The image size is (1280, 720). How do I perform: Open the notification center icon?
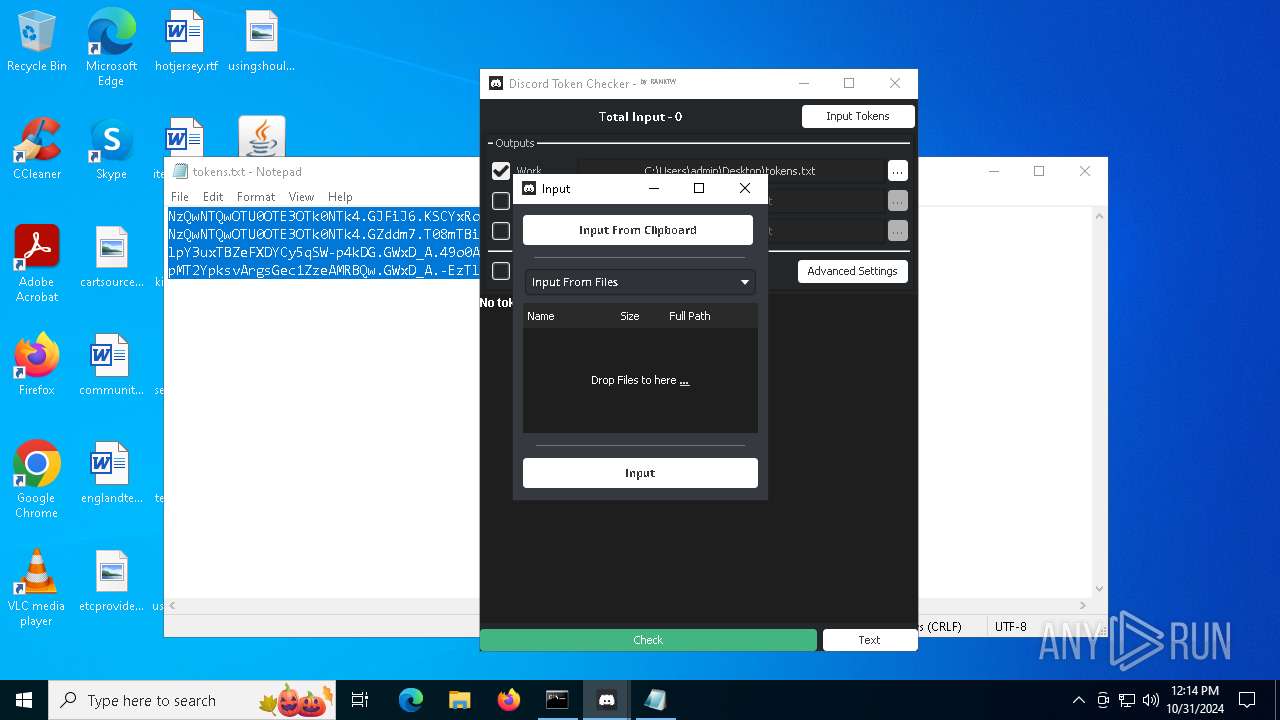[1247, 700]
